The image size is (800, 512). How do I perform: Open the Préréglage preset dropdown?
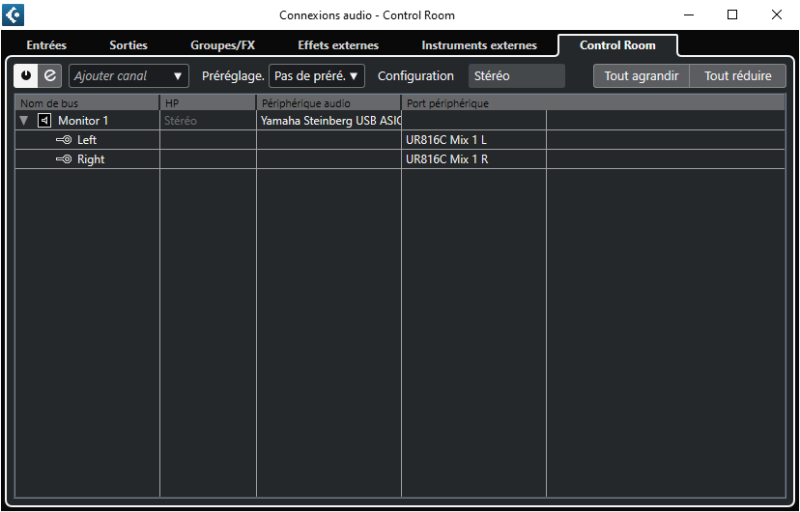tap(317, 76)
